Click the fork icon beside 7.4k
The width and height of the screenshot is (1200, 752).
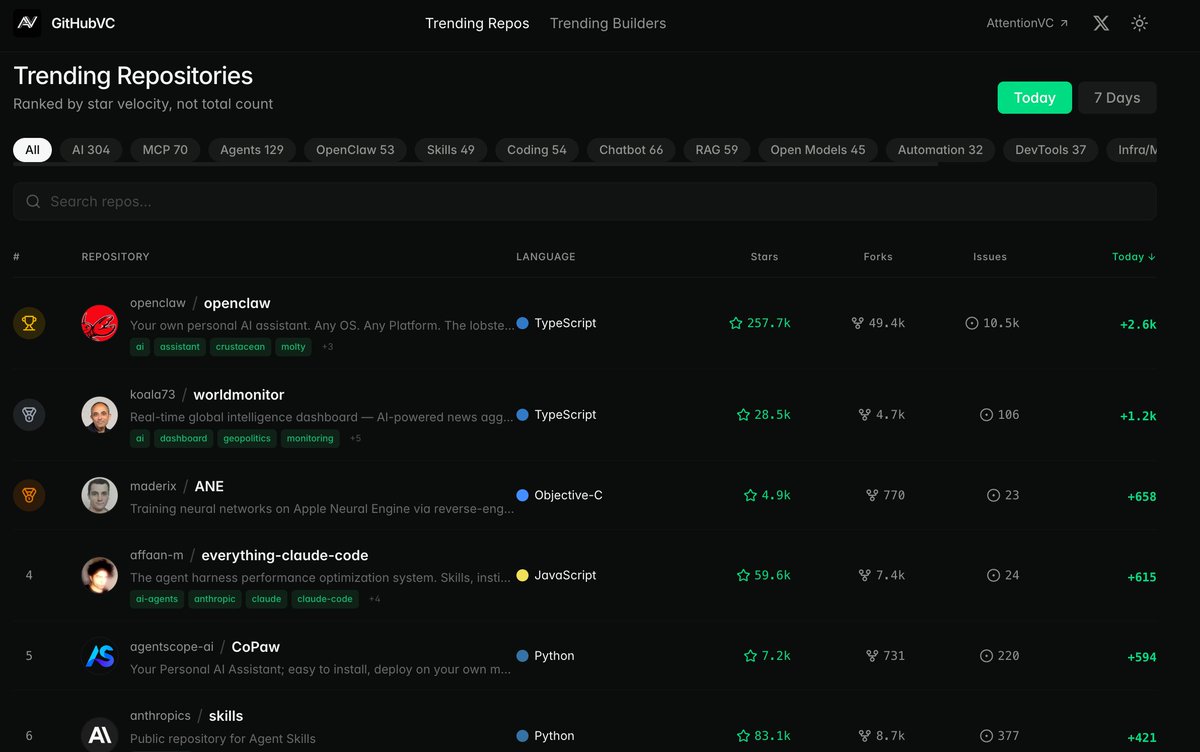(x=865, y=575)
